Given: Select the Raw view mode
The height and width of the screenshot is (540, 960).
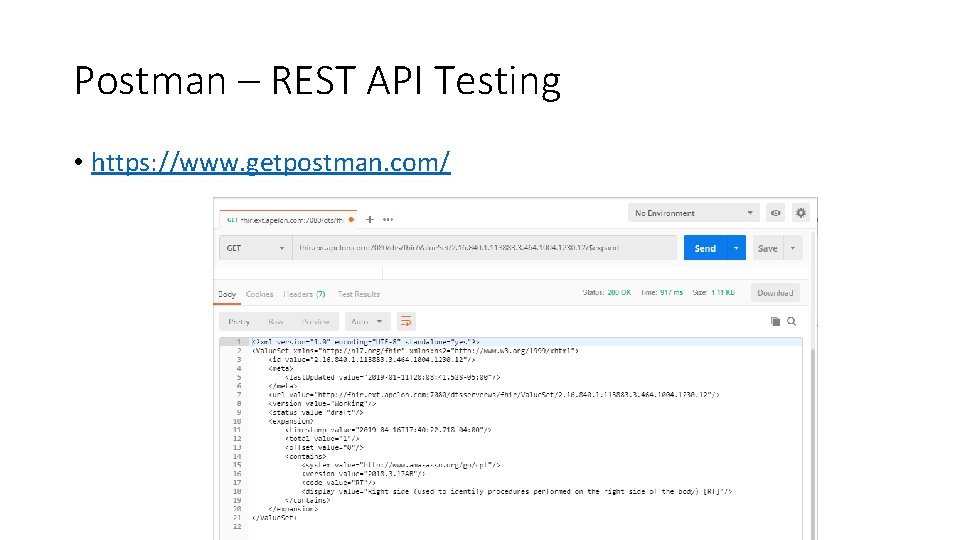Looking at the screenshot, I should pyautogui.click(x=276, y=321).
